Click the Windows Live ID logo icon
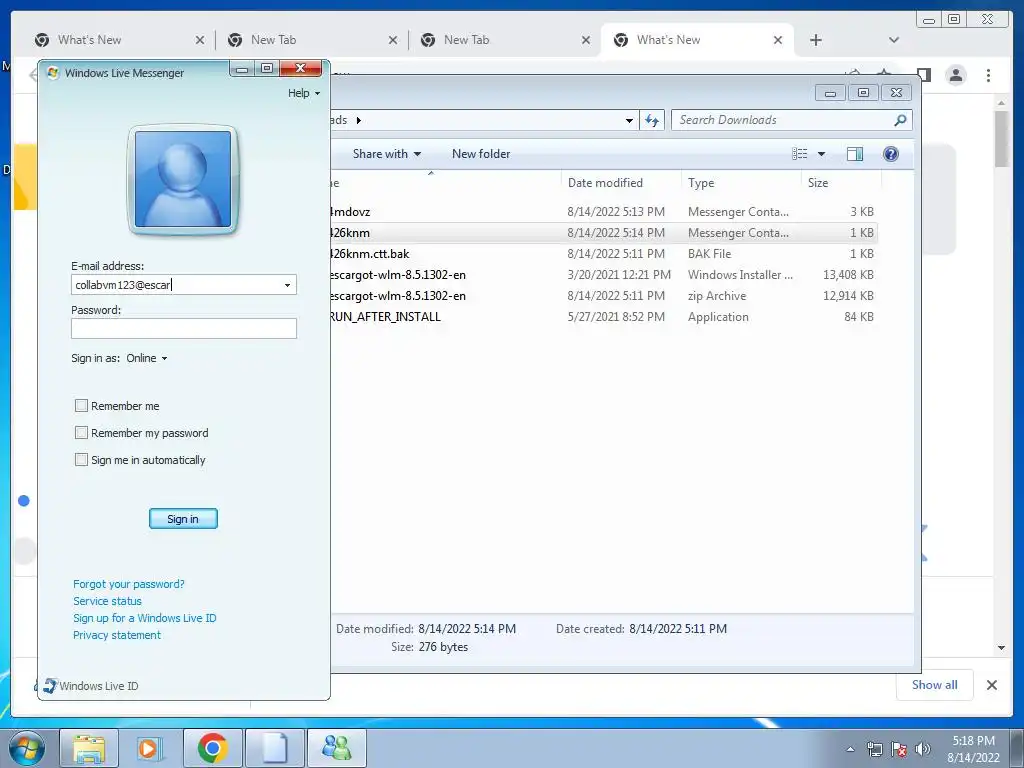Image resolution: width=1024 pixels, height=768 pixels. (50, 686)
